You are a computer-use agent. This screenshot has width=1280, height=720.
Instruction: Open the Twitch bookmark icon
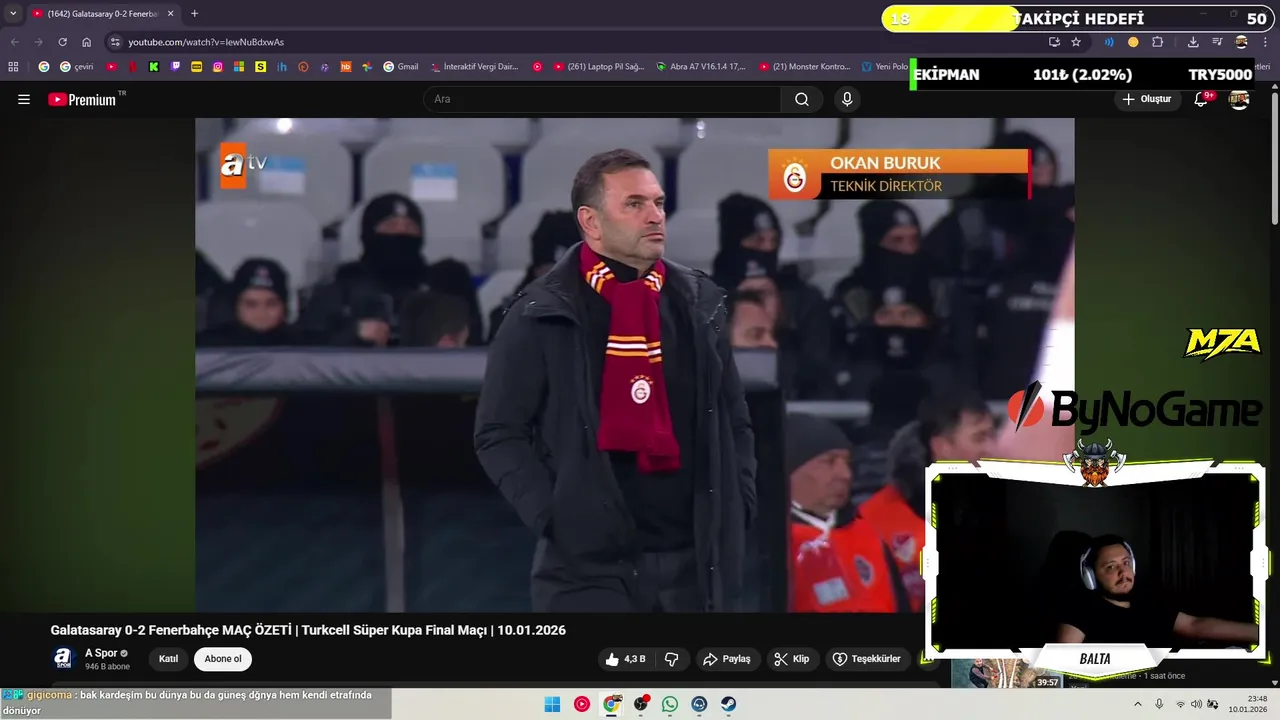[176, 67]
